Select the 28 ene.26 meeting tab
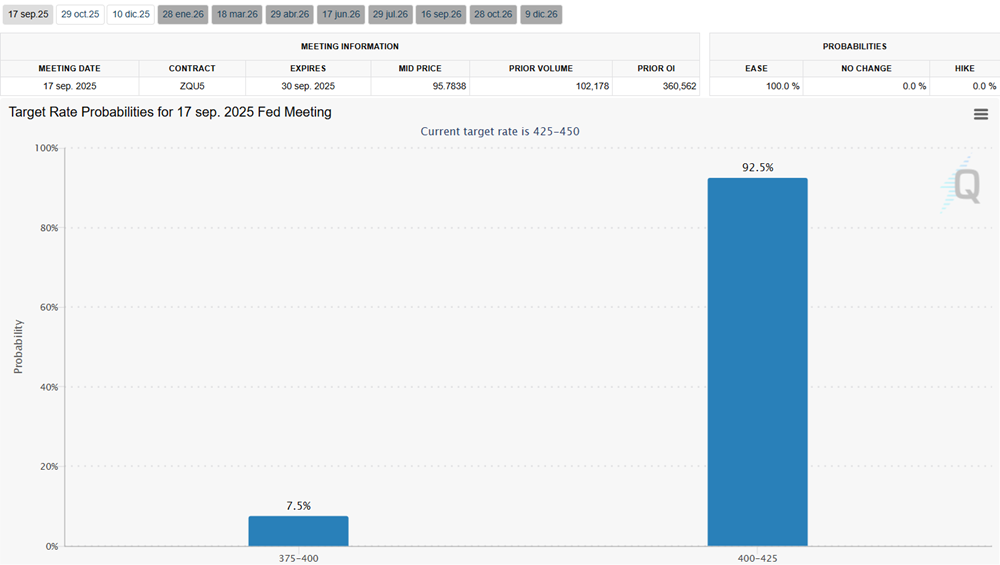1000x565 pixels. coord(183,15)
